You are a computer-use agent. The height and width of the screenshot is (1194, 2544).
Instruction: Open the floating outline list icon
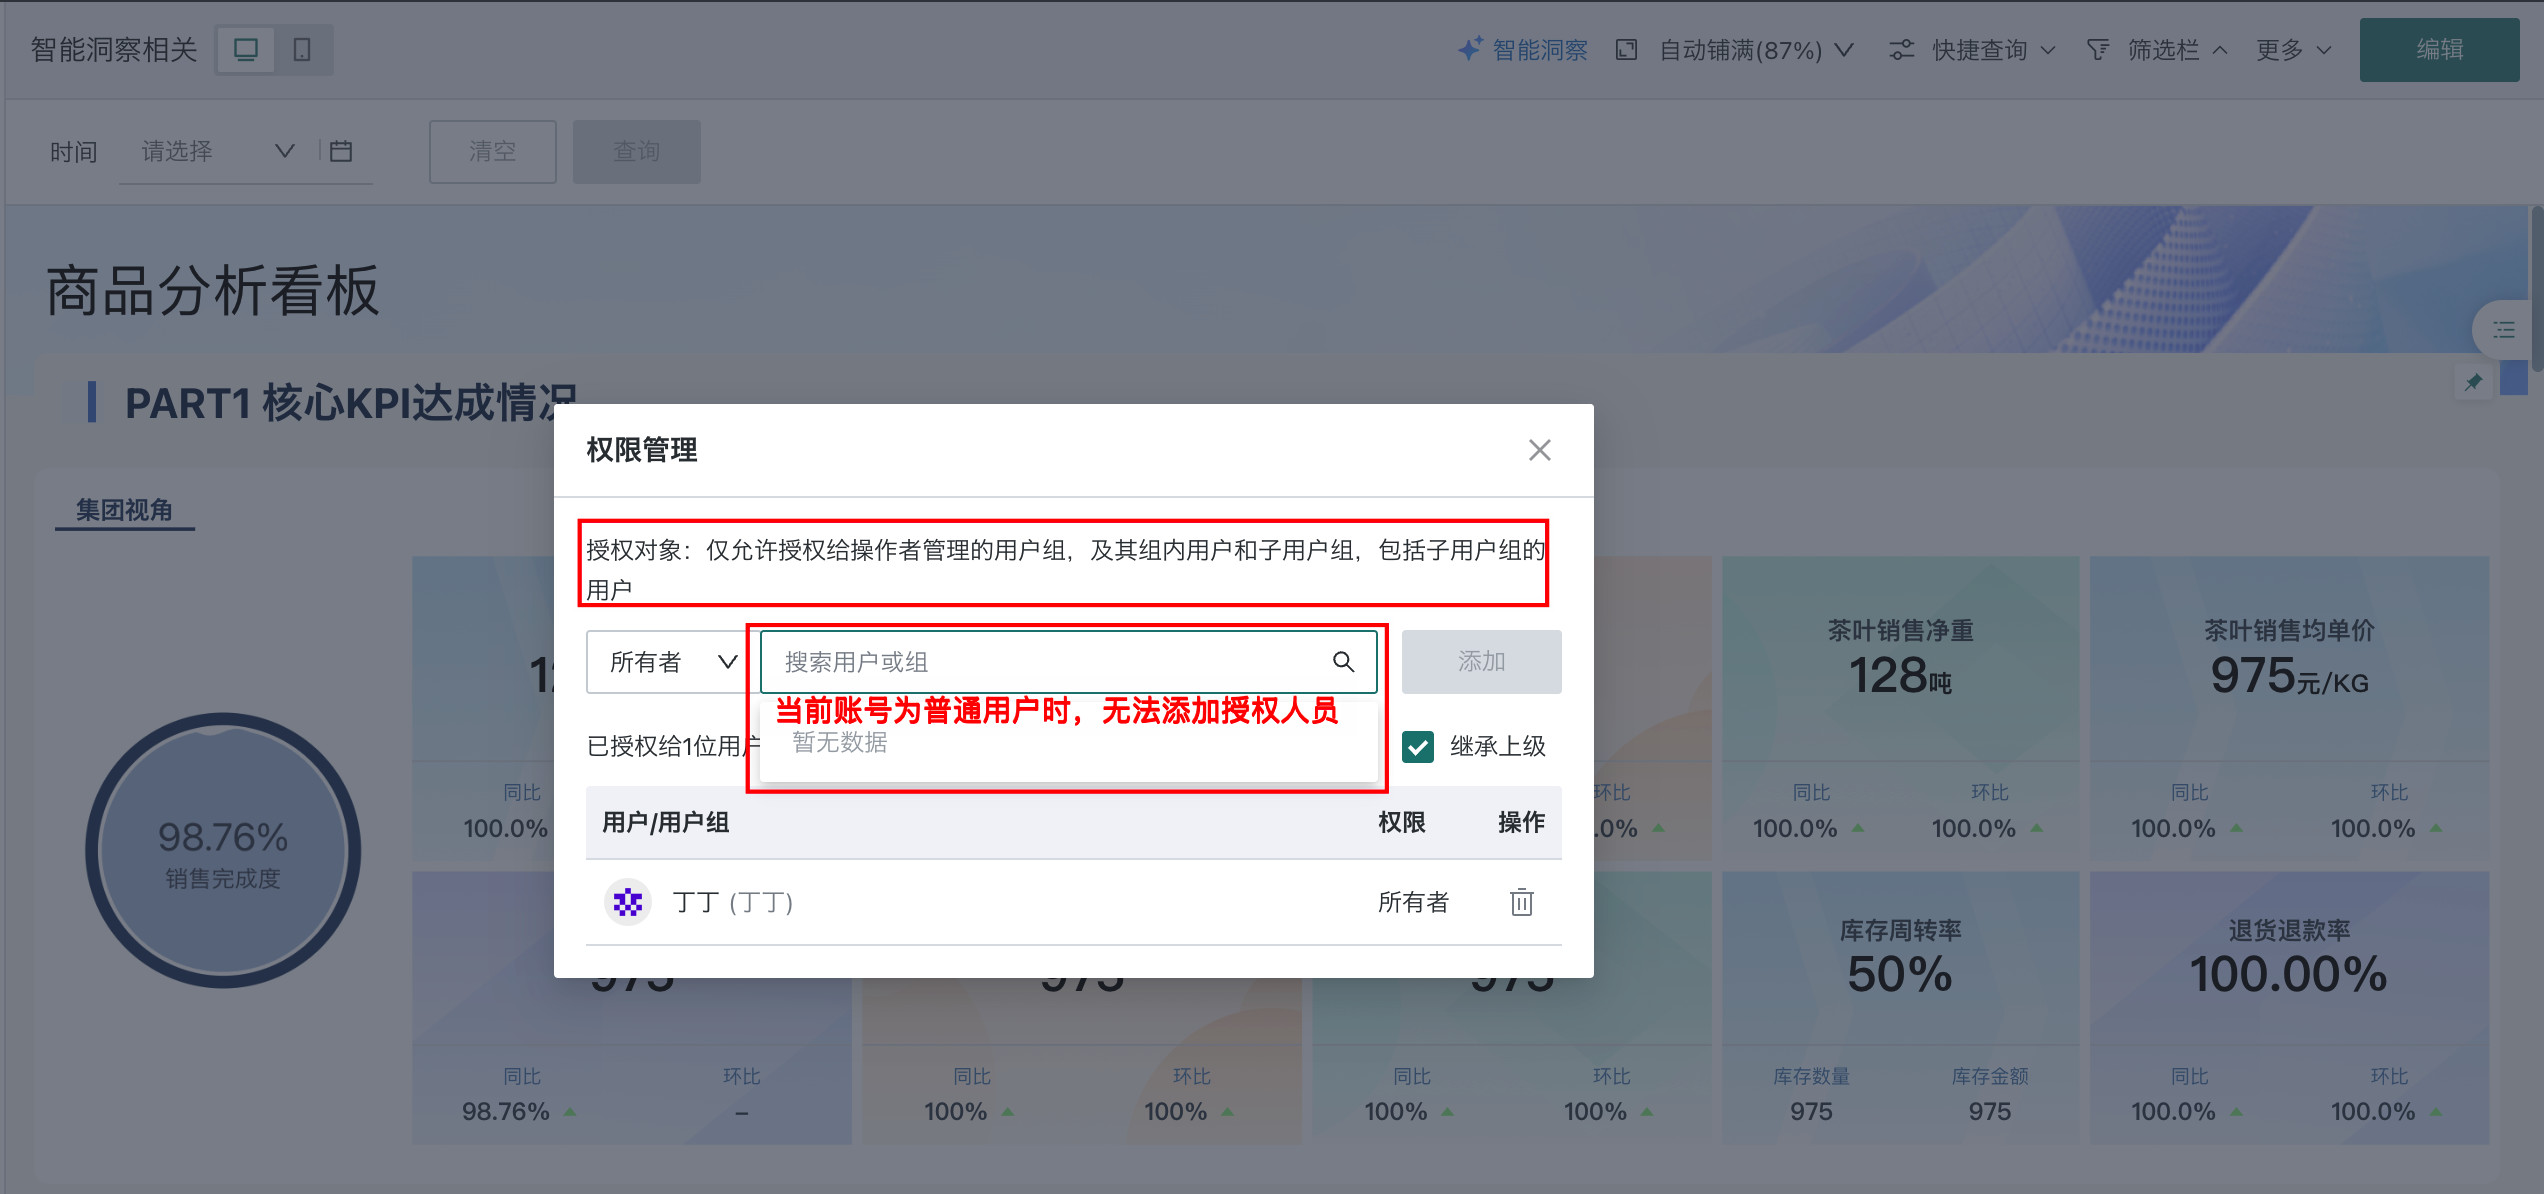tap(2504, 330)
